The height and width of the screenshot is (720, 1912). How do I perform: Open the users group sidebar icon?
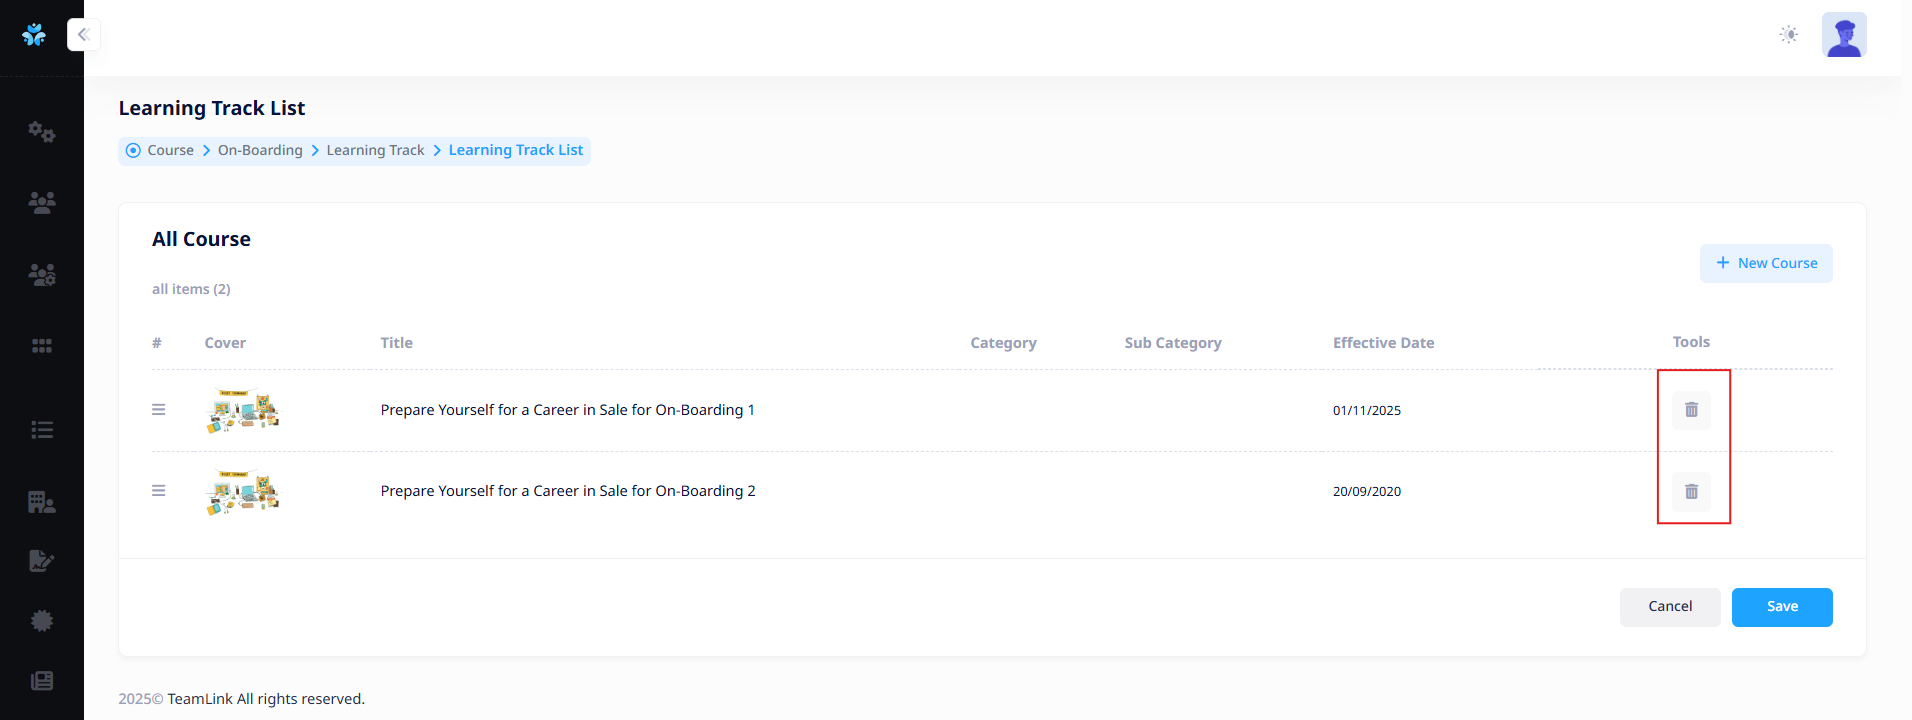tap(41, 203)
